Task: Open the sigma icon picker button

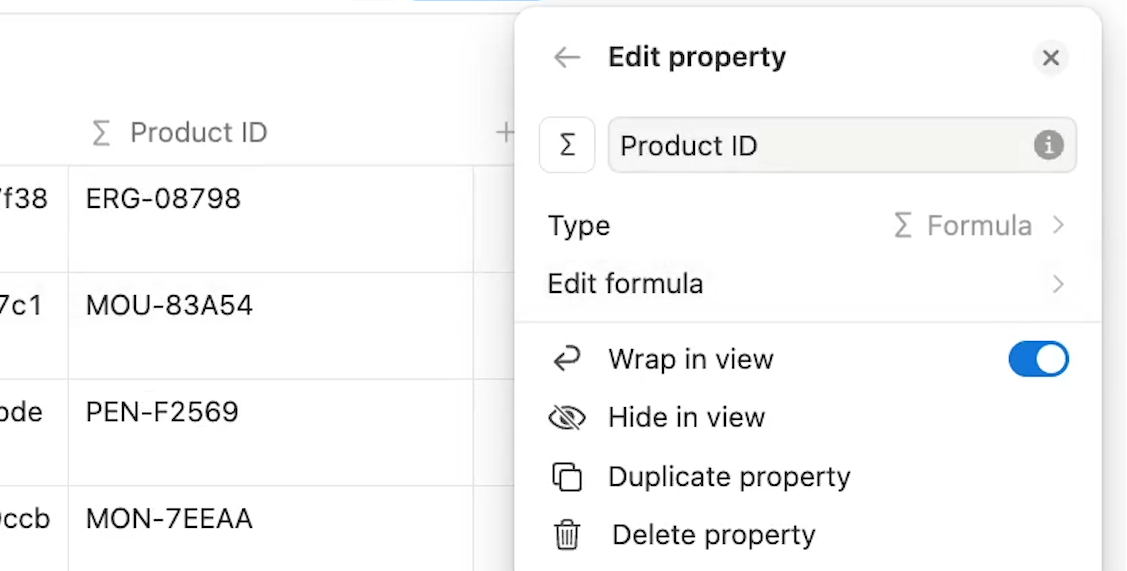Action: (x=567, y=145)
